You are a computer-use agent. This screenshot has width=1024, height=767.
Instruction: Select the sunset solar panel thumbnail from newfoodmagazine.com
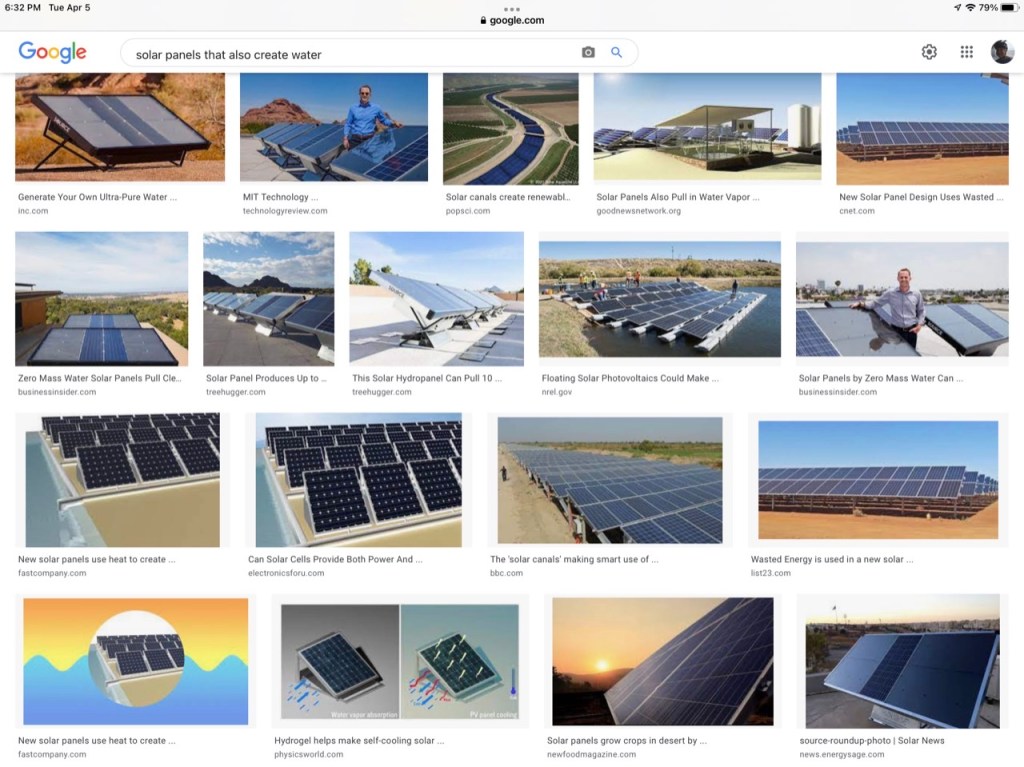pos(662,662)
